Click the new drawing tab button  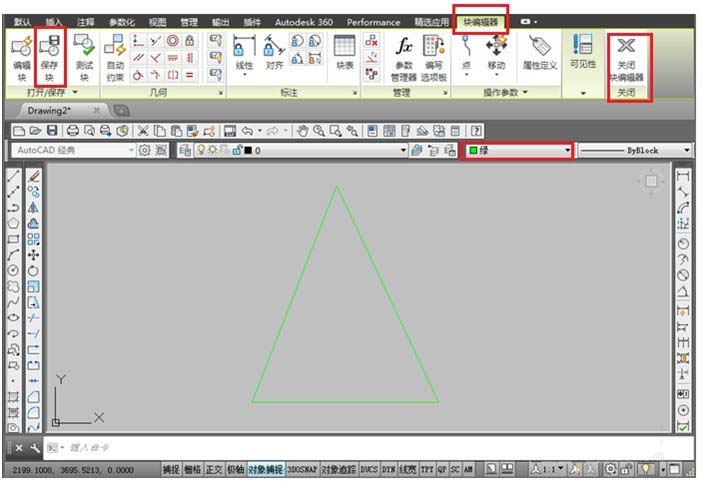coord(121,110)
